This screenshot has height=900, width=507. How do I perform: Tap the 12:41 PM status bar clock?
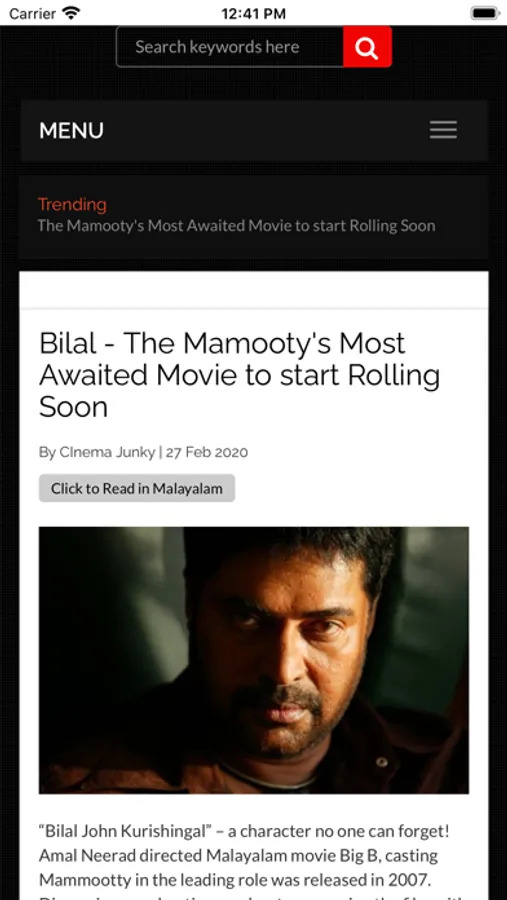coord(253,13)
